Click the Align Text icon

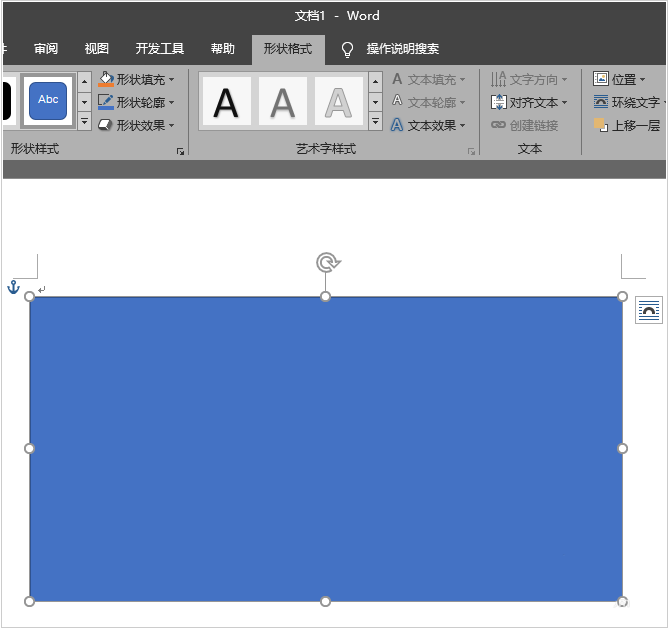click(498, 102)
